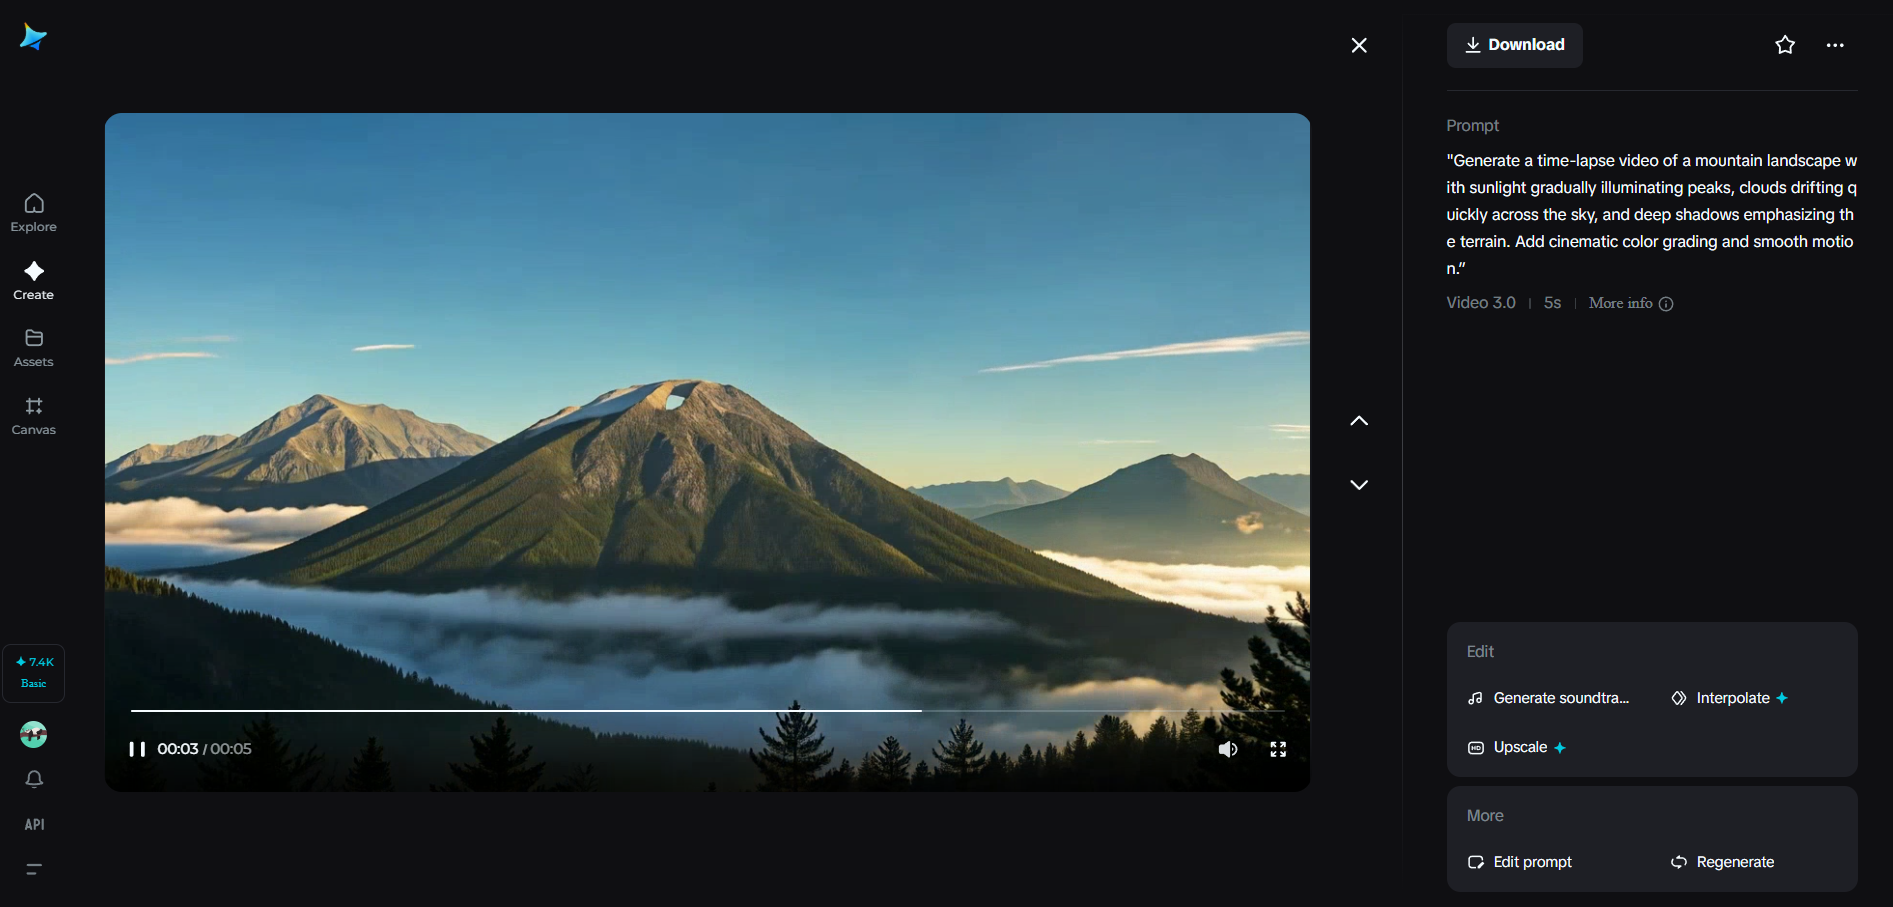Favorite this video with the star icon

(1785, 45)
